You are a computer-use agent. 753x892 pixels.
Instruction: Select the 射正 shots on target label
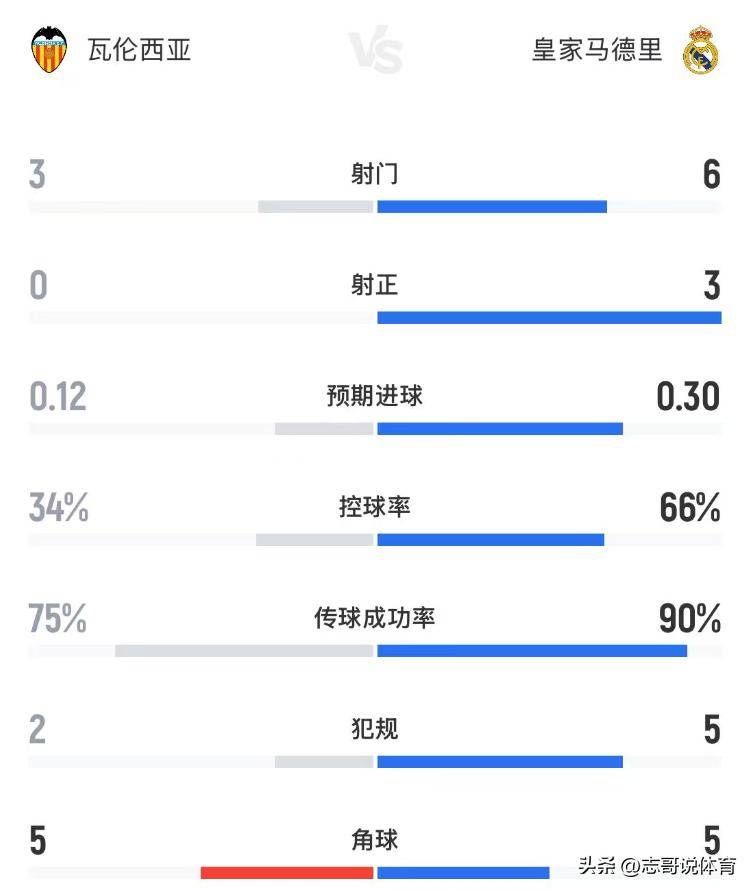375,285
